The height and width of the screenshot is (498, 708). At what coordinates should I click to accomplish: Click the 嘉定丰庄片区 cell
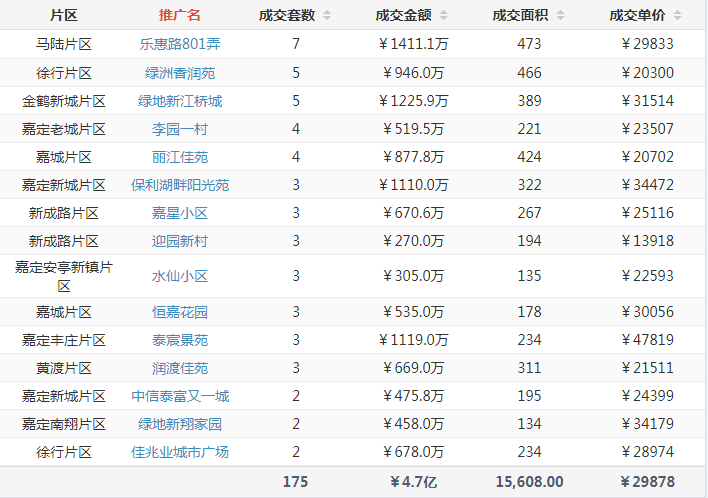point(64,340)
